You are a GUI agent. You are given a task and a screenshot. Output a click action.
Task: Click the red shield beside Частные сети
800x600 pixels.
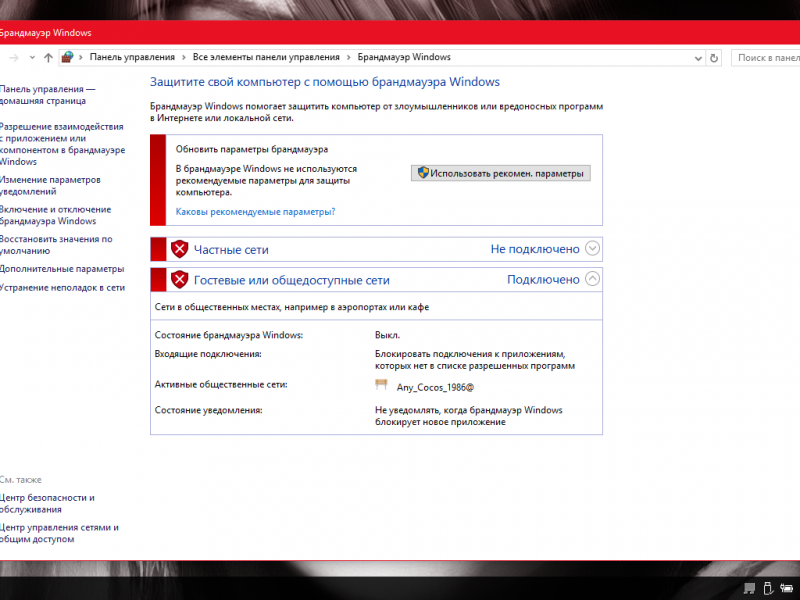tap(180, 249)
